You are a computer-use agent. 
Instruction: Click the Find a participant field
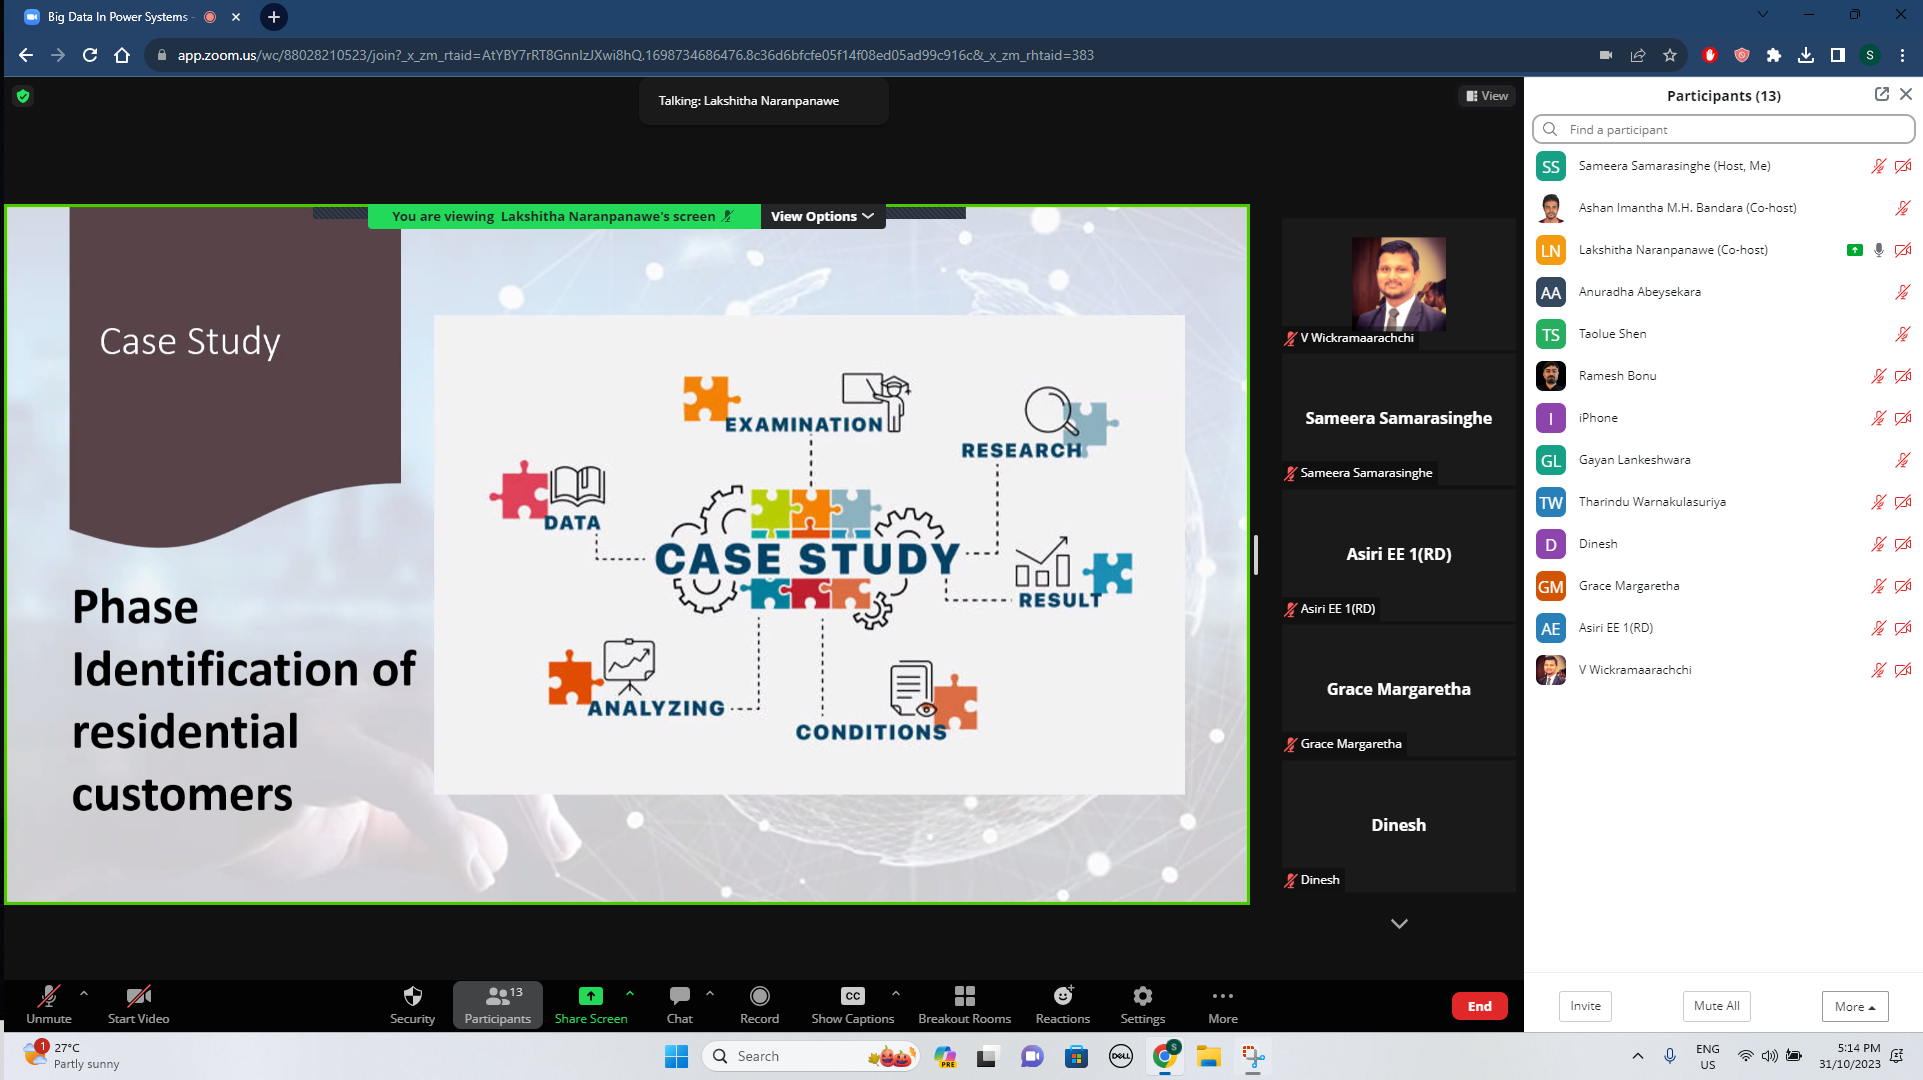coord(1724,129)
